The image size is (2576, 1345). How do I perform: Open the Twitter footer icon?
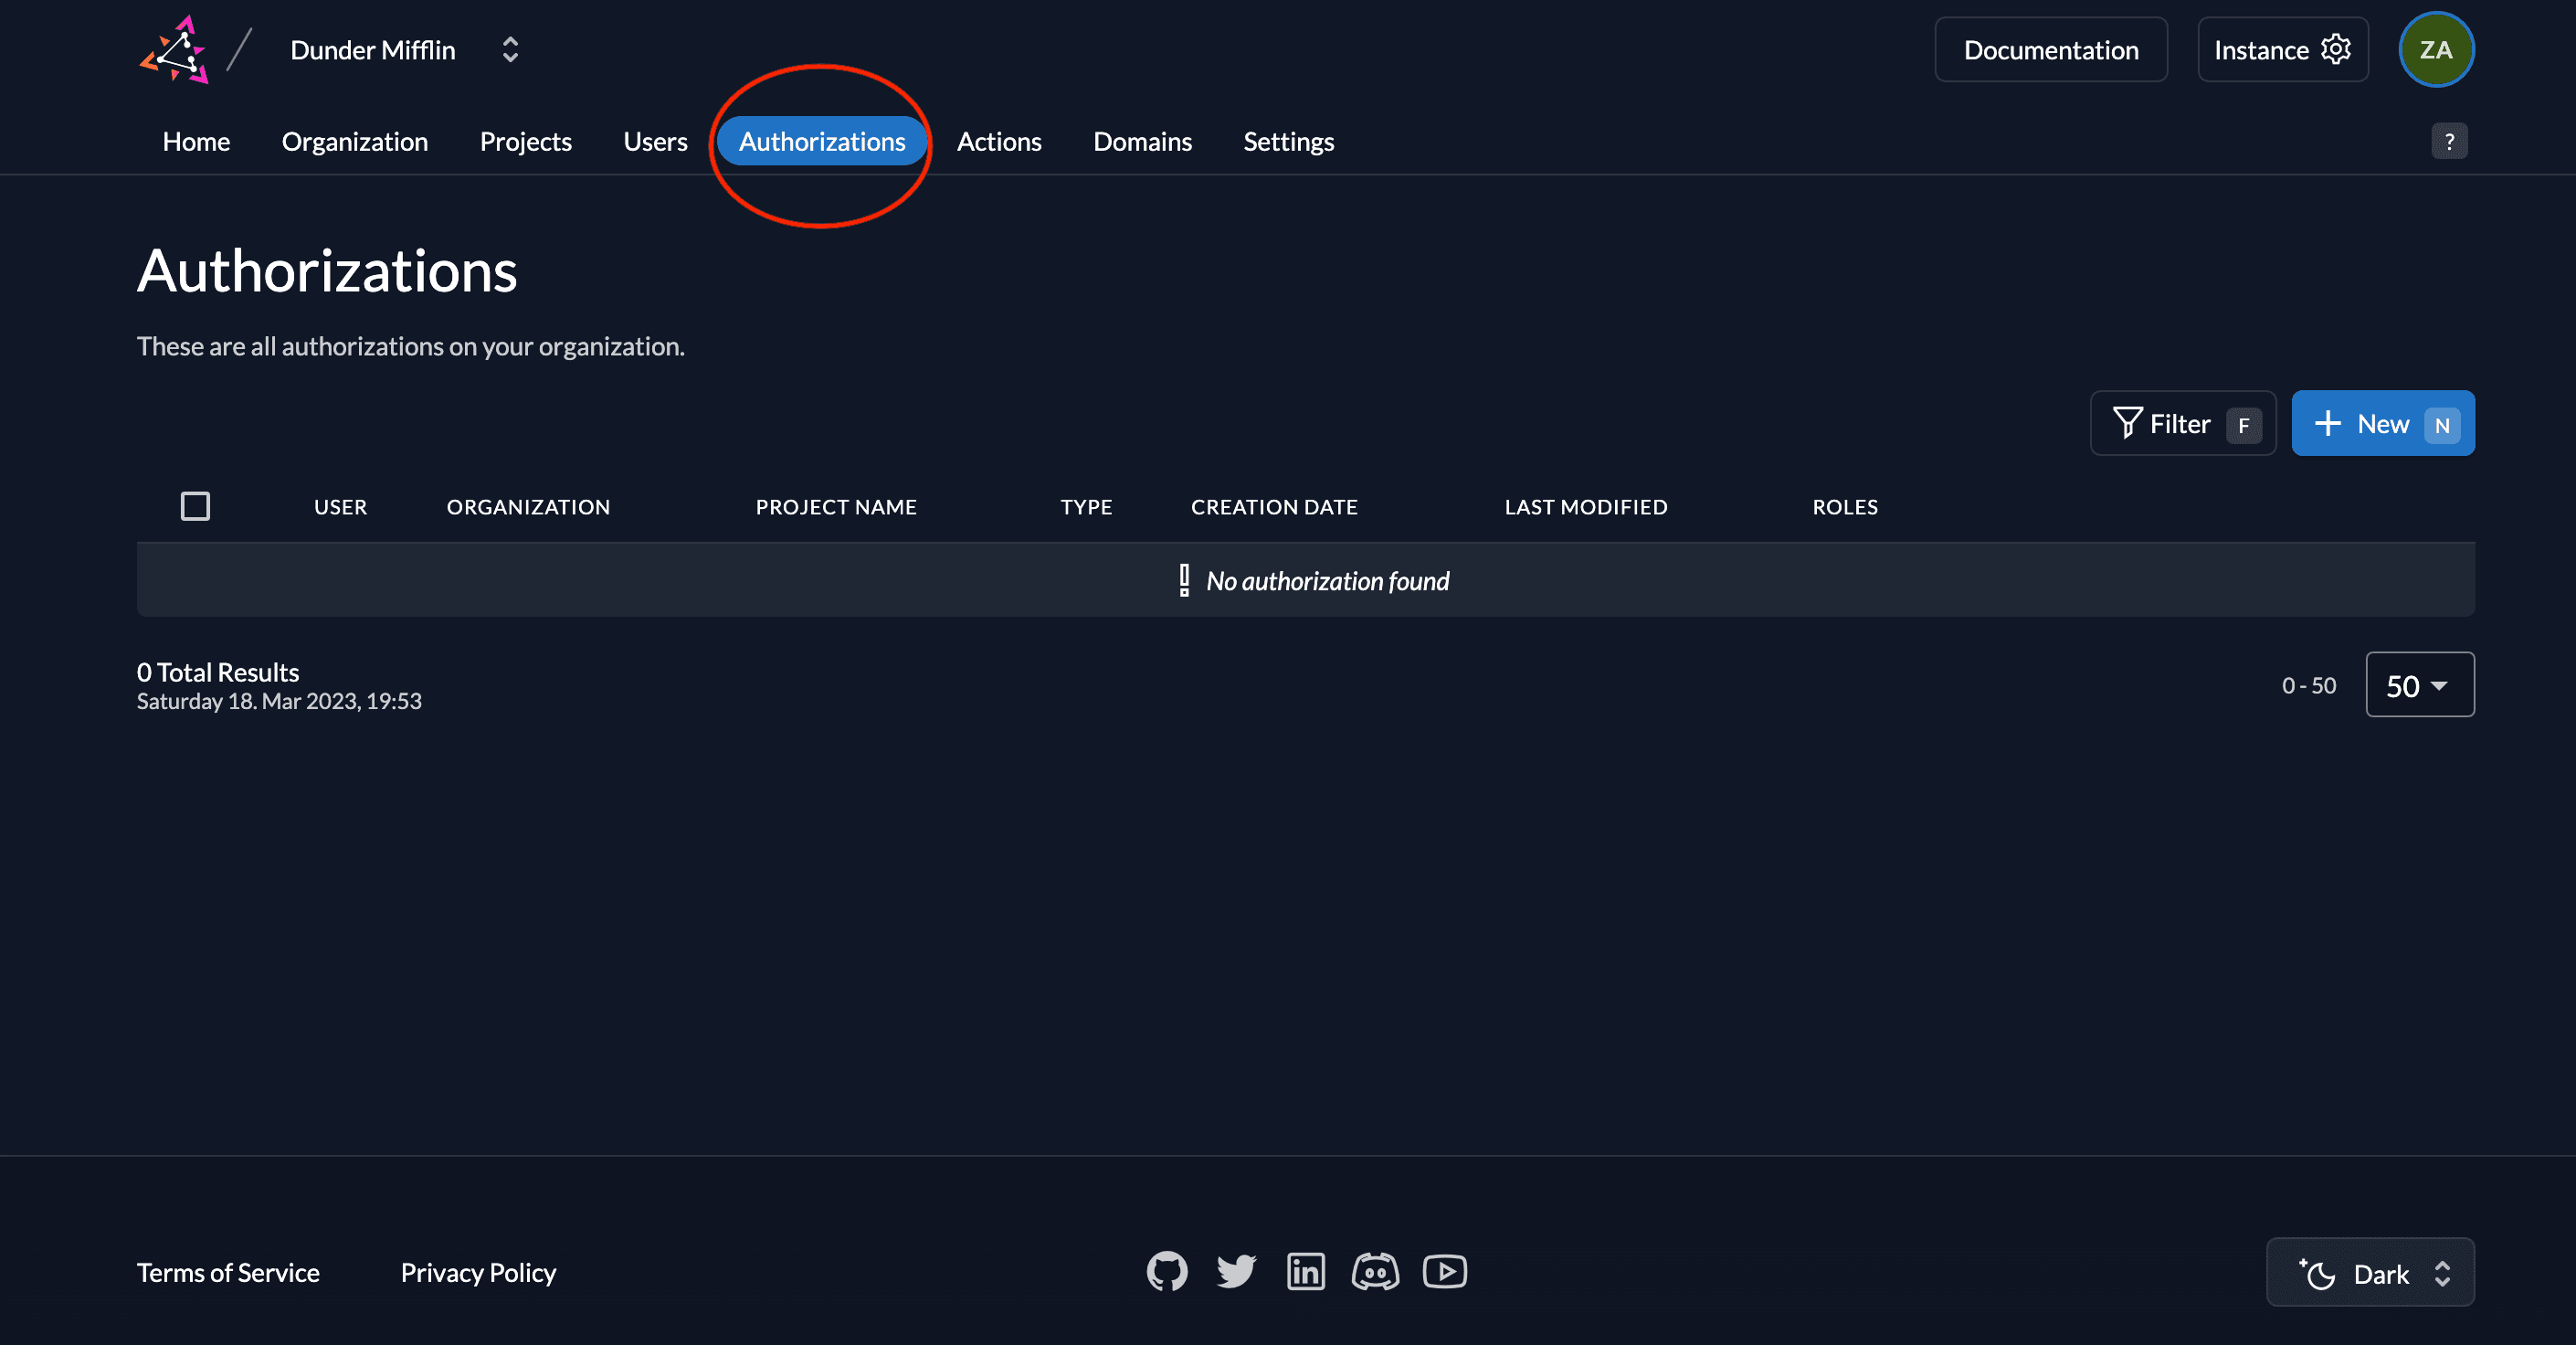pyautogui.click(x=1236, y=1271)
